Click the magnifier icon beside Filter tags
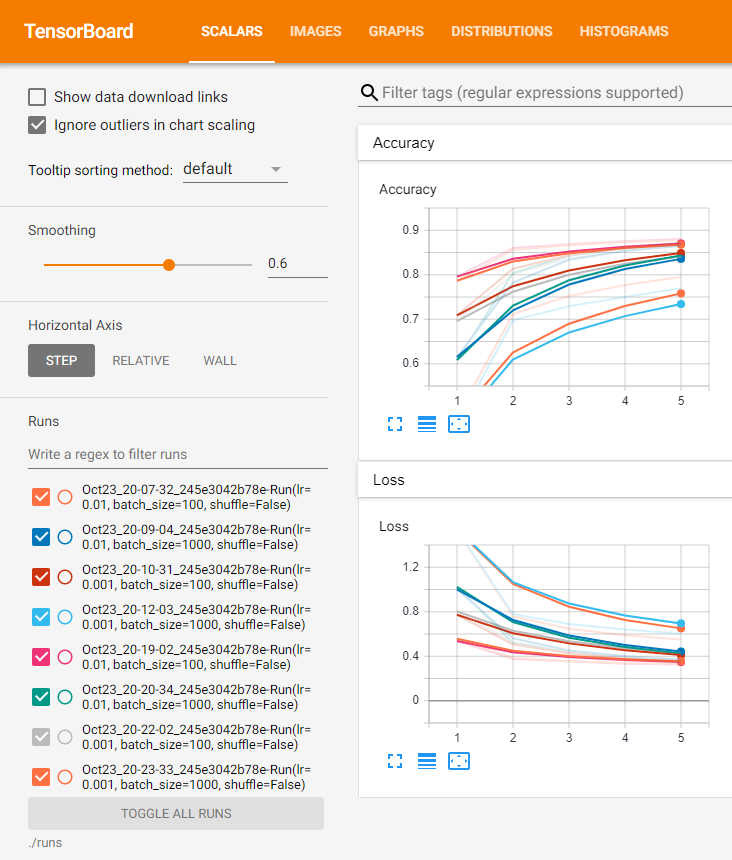 369,93
